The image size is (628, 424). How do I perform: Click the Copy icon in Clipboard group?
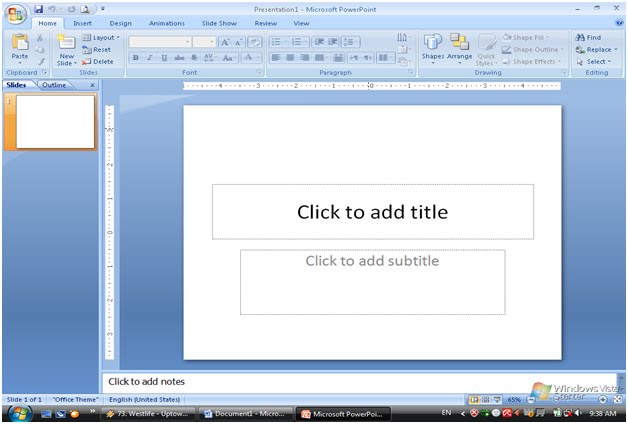click(x=40, y=50)
